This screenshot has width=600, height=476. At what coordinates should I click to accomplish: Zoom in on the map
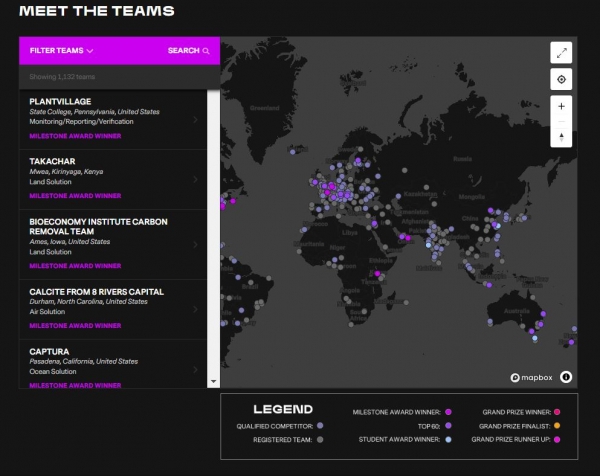561,106
